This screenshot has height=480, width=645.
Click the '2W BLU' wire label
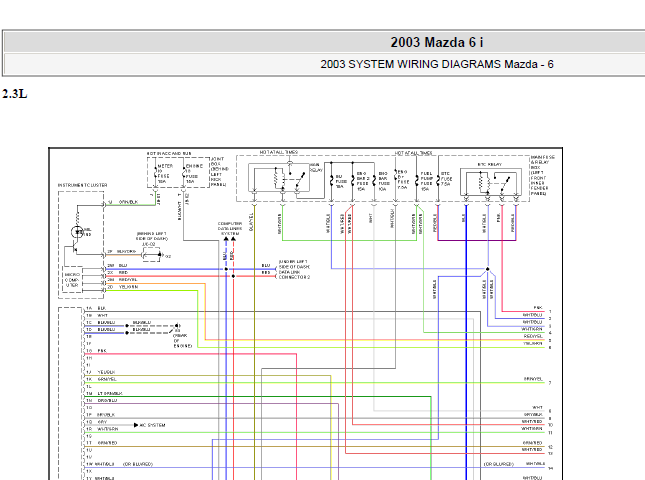tap(117, 266)
